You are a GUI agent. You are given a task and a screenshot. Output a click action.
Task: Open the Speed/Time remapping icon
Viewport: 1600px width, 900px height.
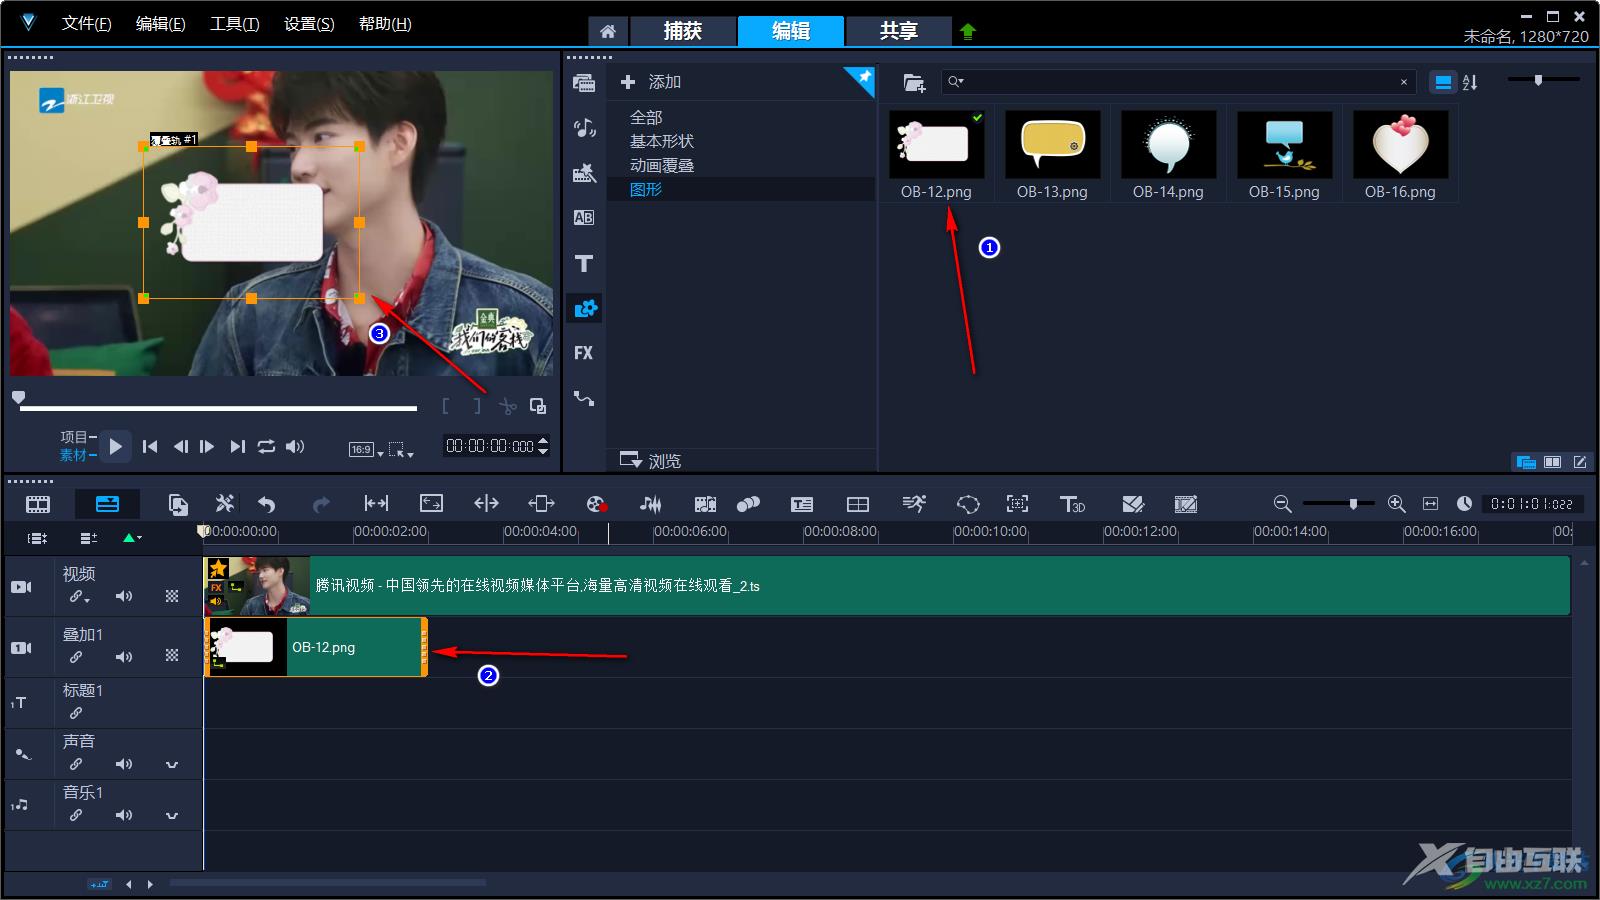(914, 504)
